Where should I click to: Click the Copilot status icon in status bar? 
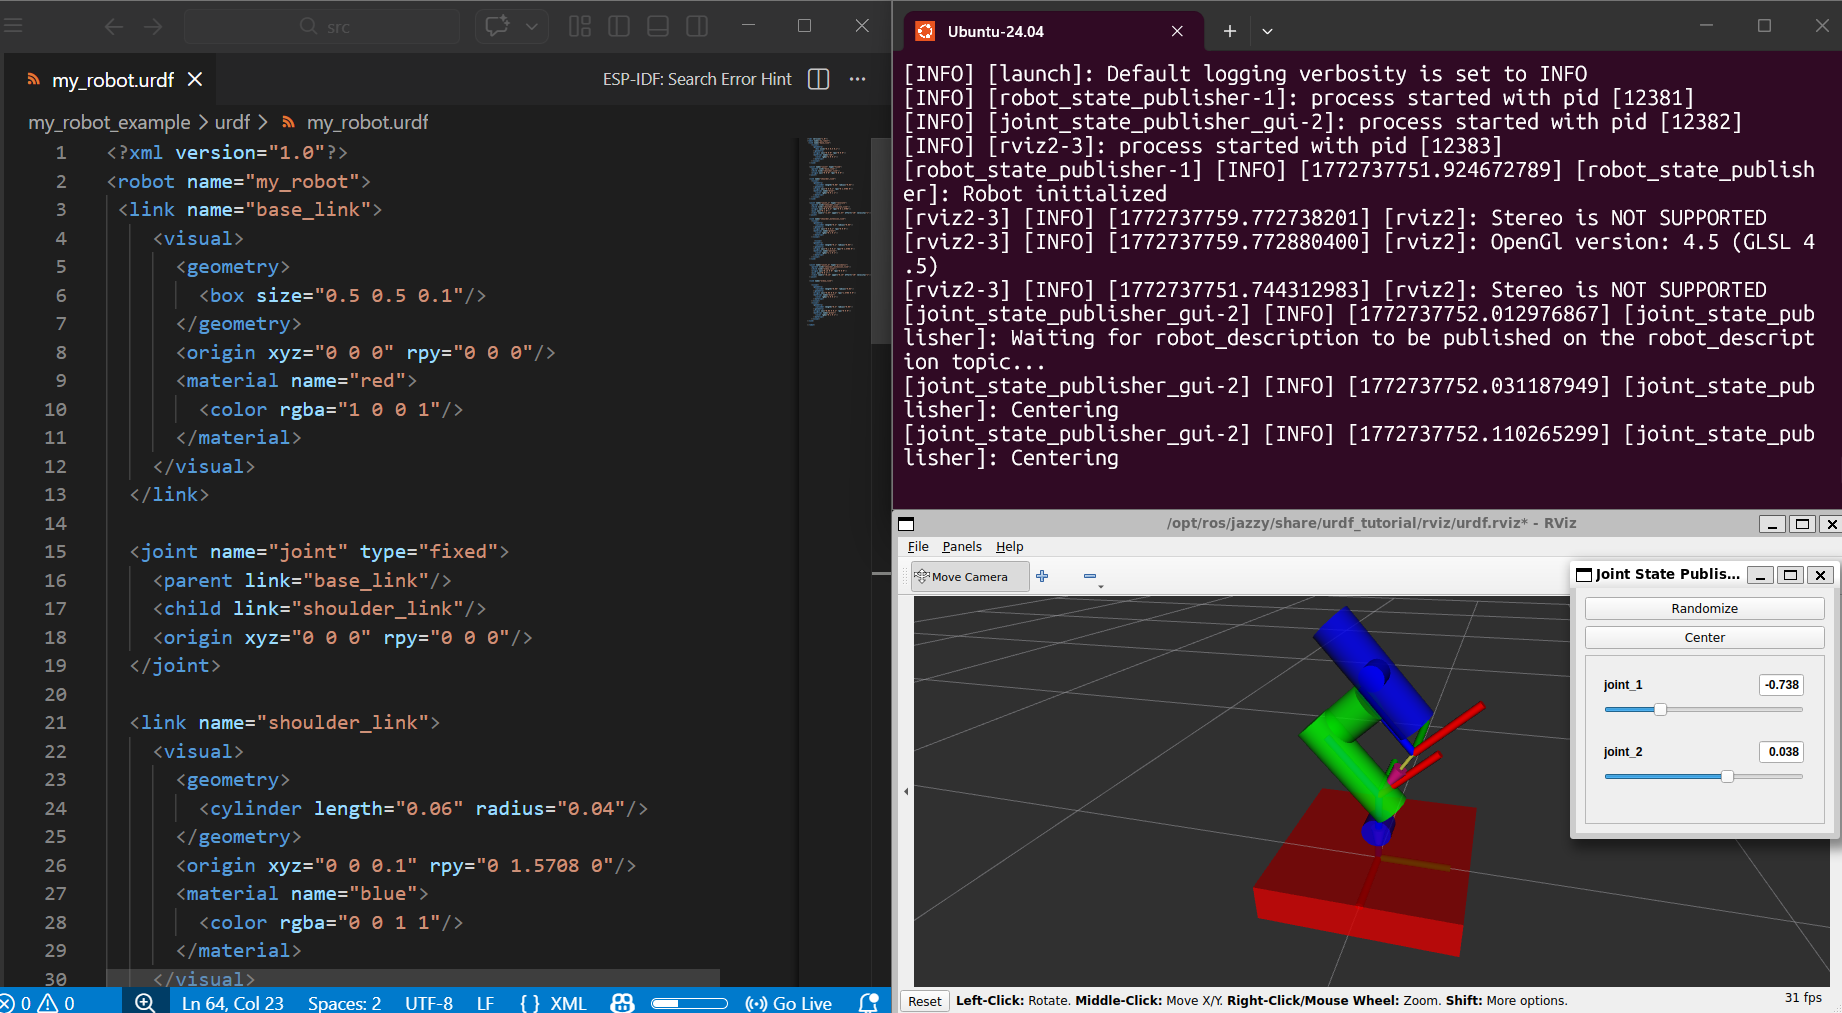pyautogui.click(x=622, y=1002)
